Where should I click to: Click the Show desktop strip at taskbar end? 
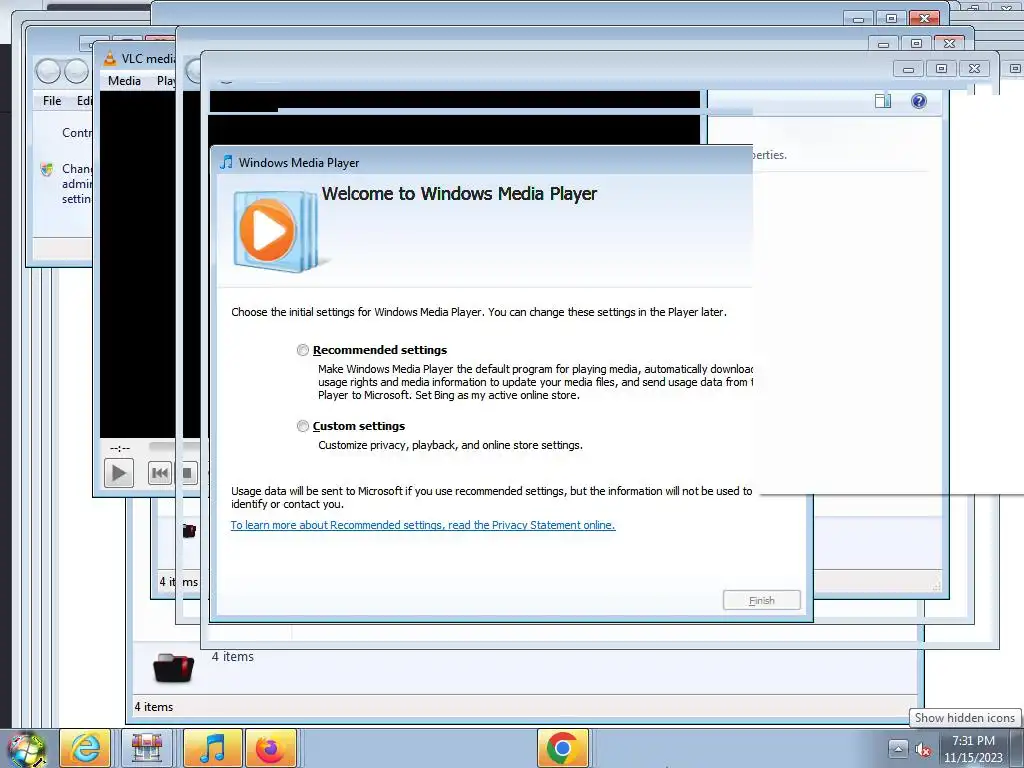(1019, 748)
